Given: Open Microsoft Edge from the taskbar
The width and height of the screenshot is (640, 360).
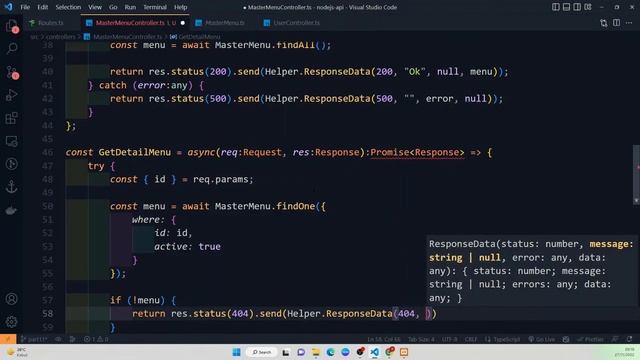Looking at the screenshot, I should click(x=330, y=352).
